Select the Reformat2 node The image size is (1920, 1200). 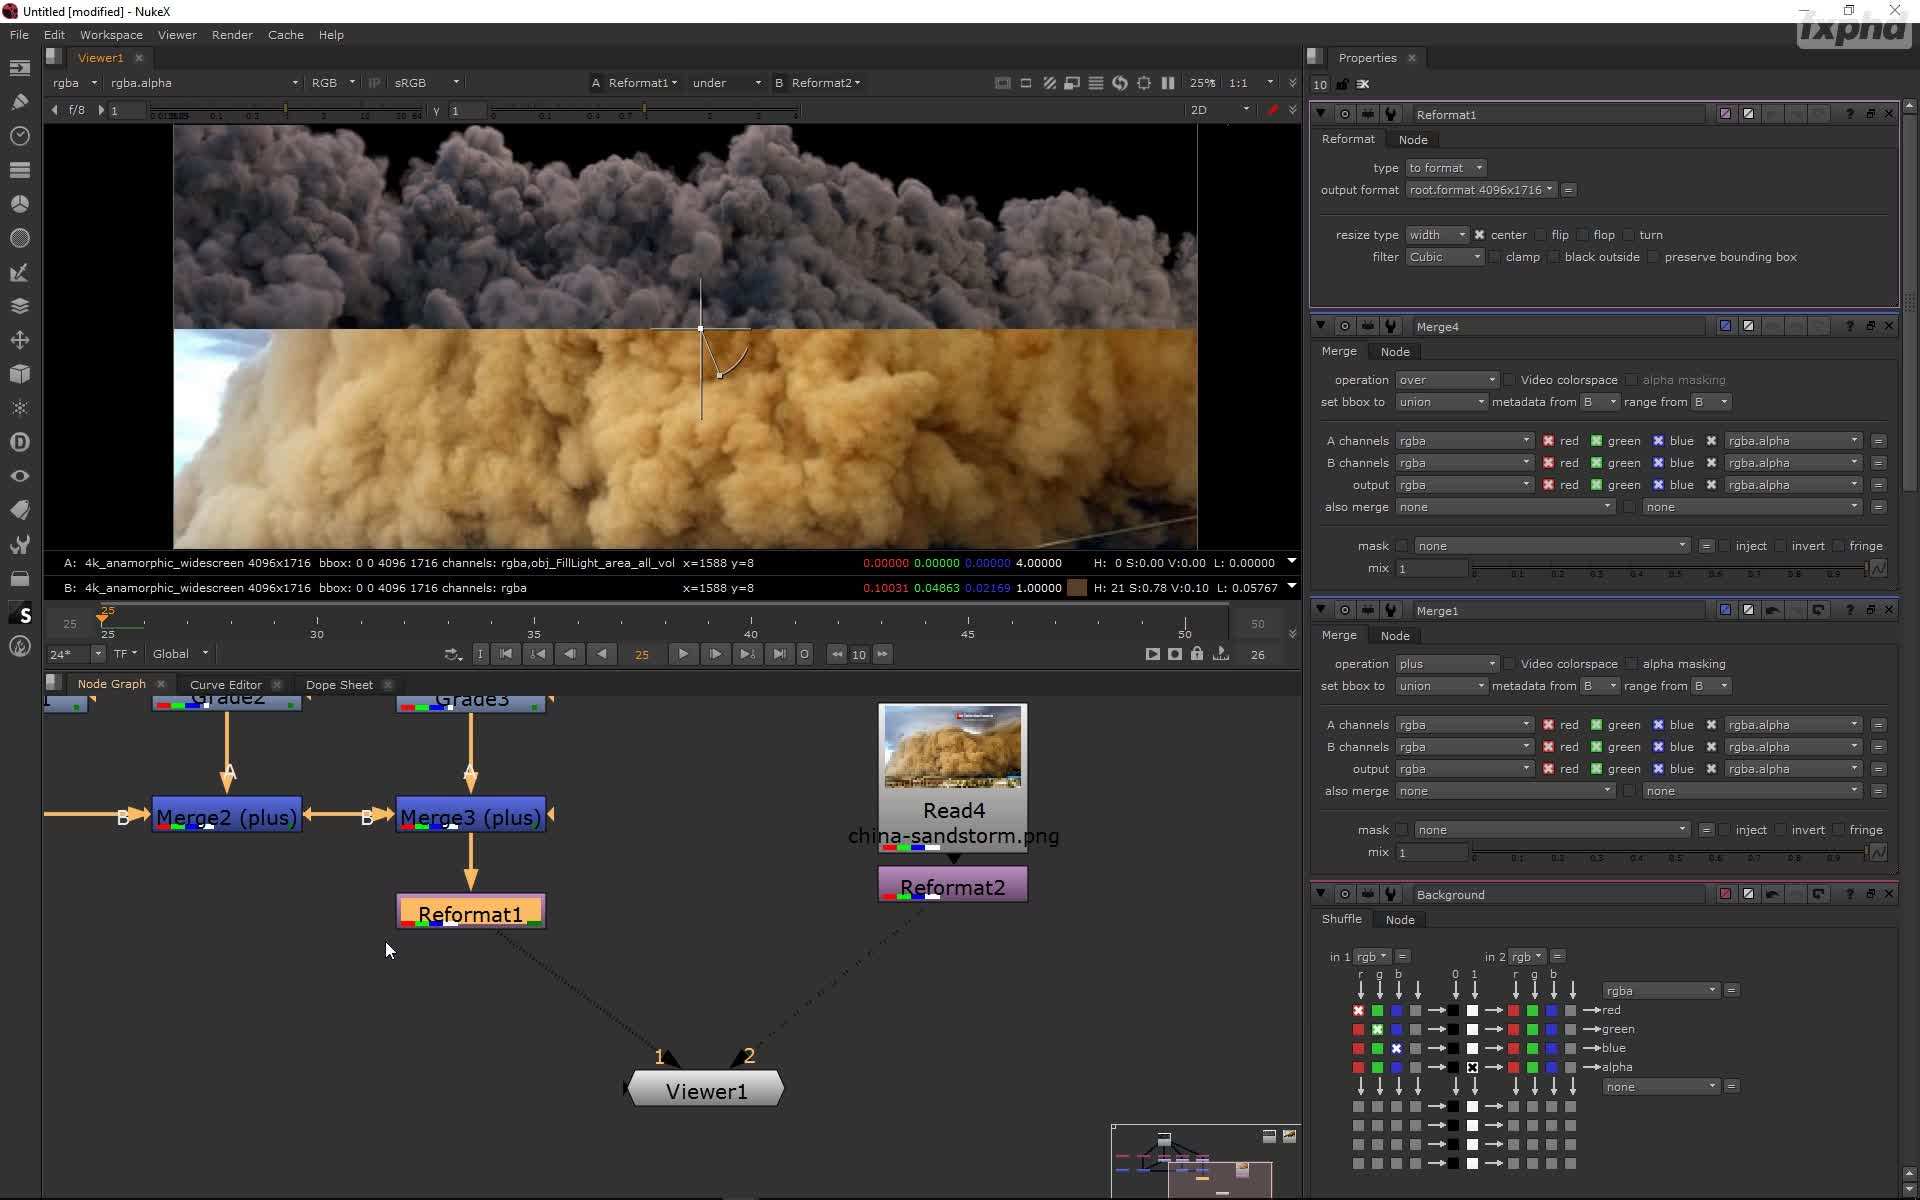point(952,886)
